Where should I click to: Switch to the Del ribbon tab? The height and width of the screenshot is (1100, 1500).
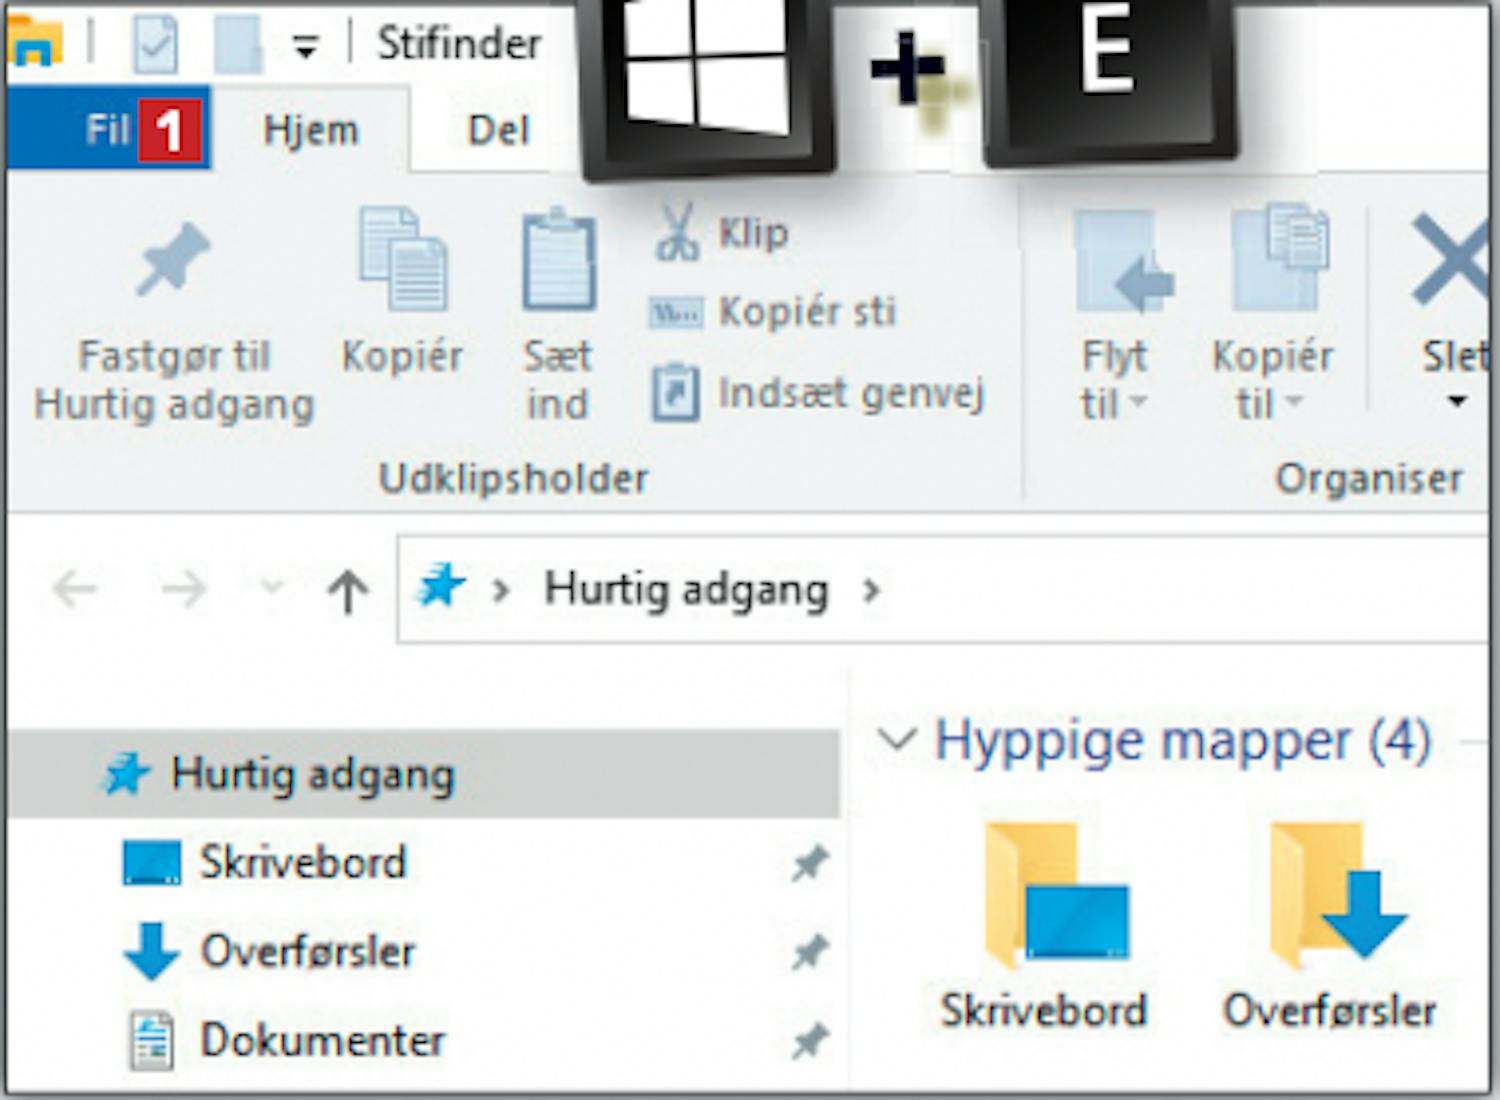(x=498, y=130)
